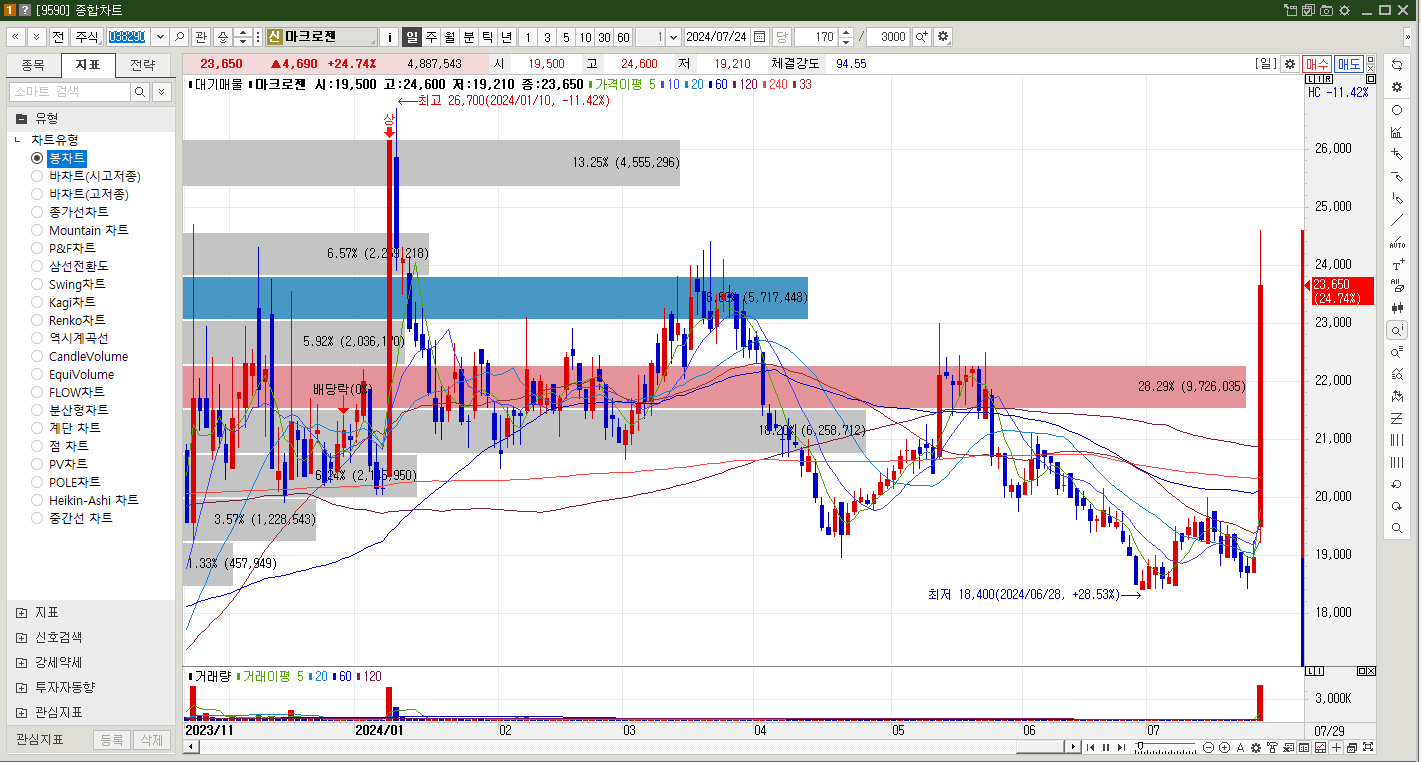Select the AUTO trendline tool
This screenshot has width=1421, height=762.
(1397, 242)
